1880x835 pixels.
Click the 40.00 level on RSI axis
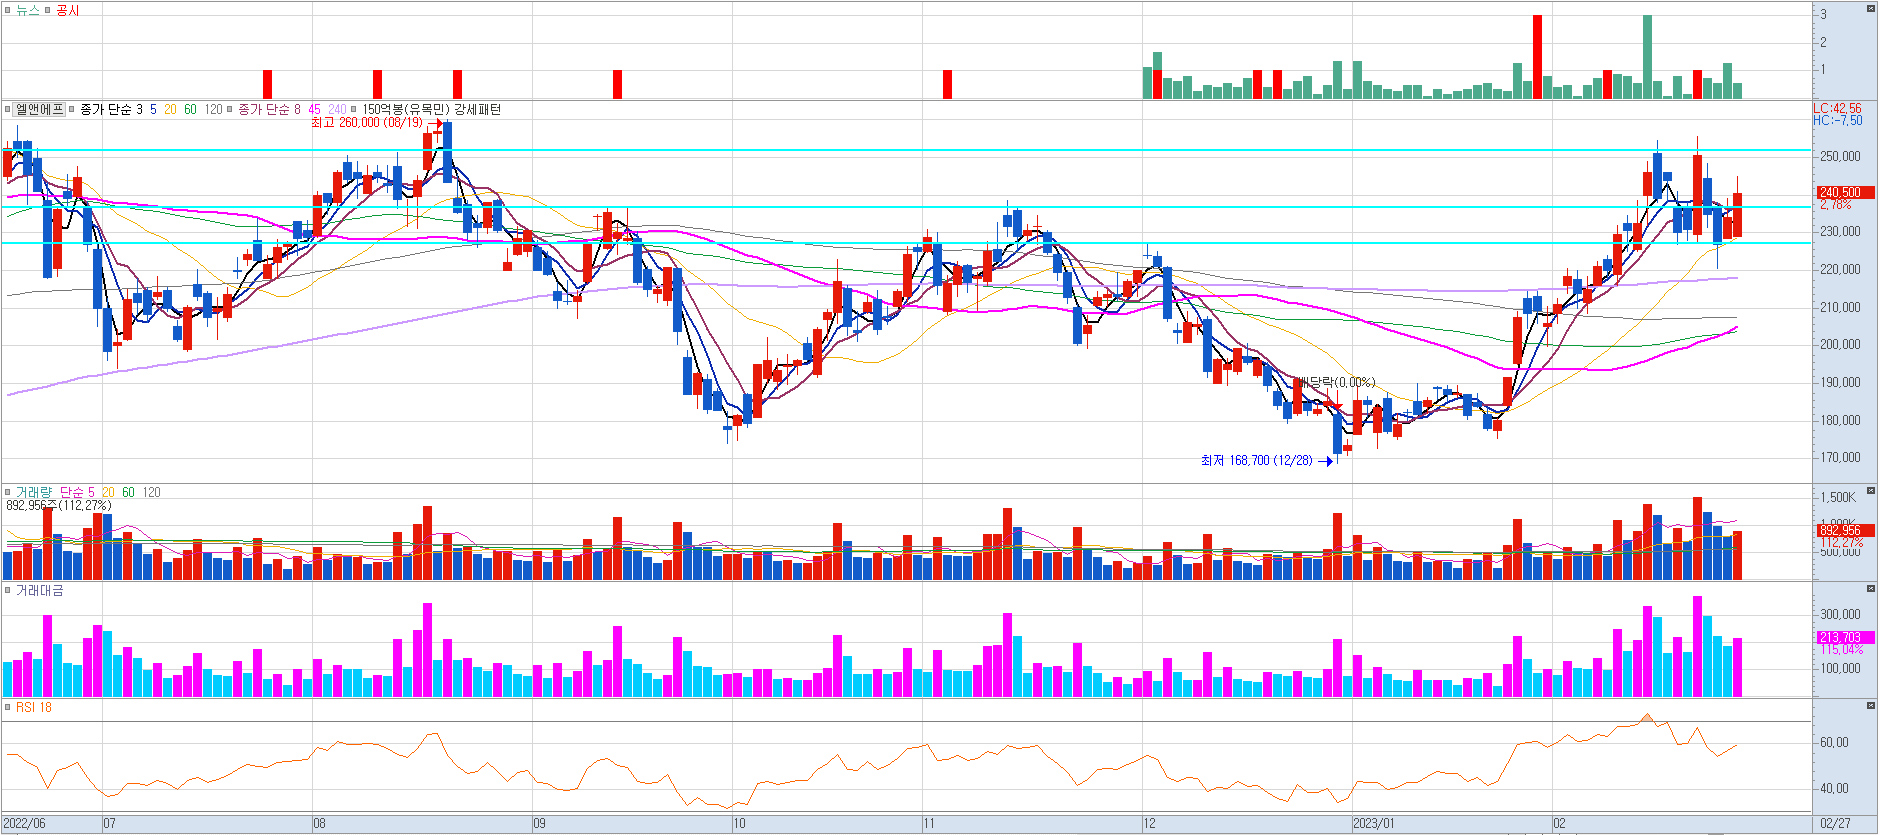1834,788
